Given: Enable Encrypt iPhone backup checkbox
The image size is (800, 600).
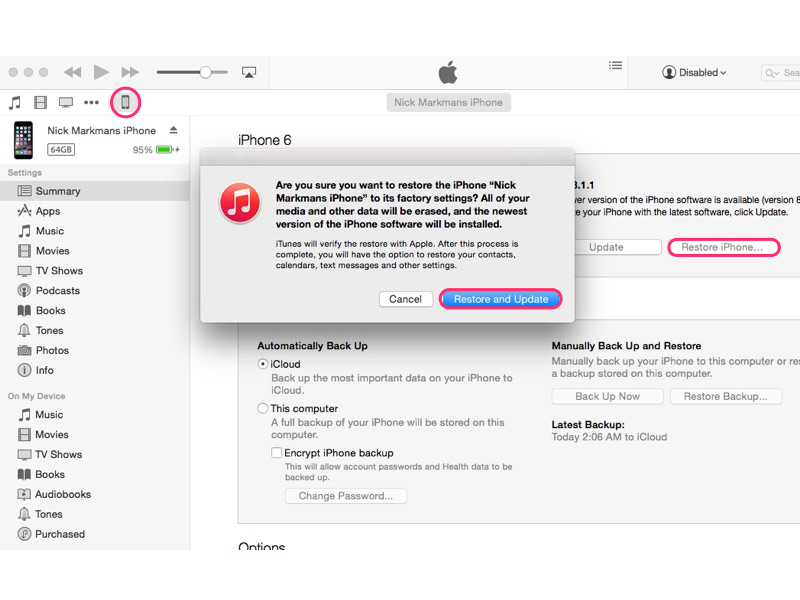Looking at the screenshot, I should [277, 453].
